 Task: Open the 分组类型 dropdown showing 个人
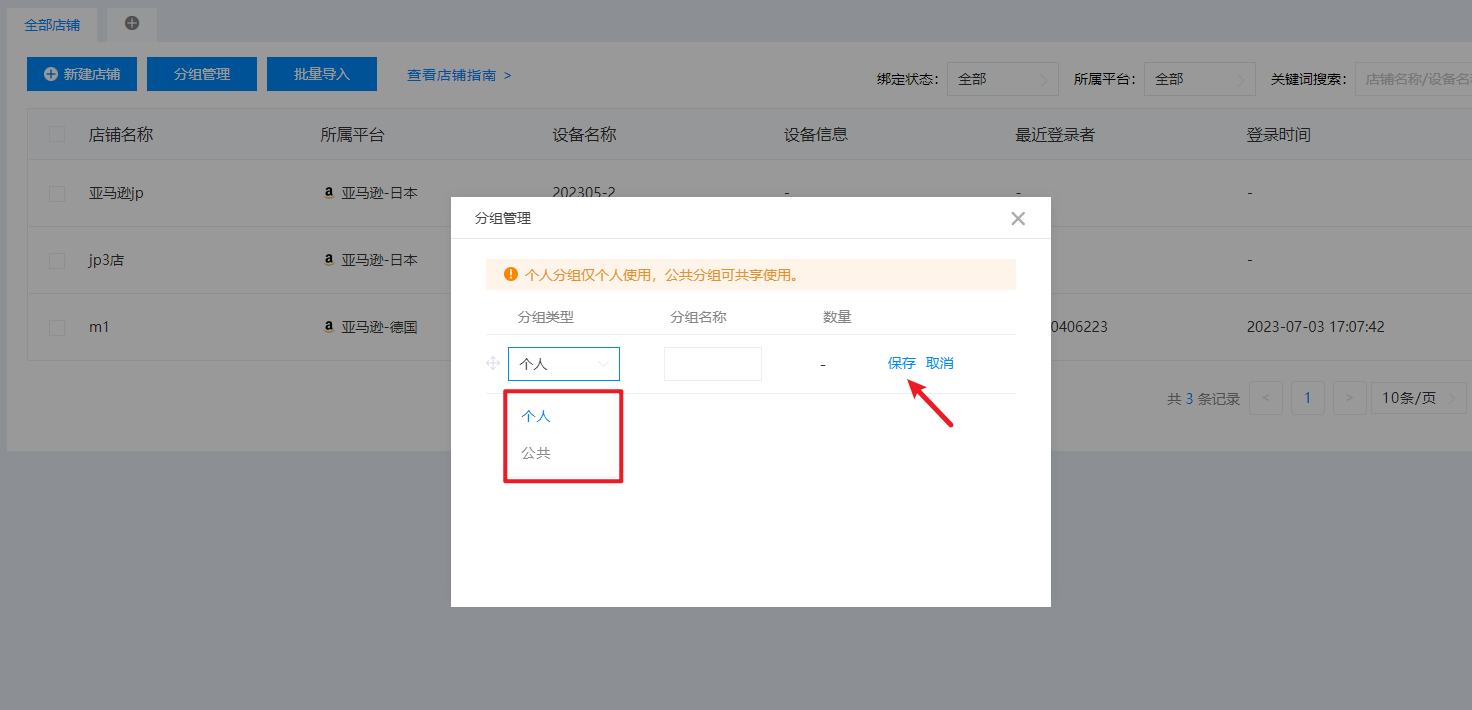[563, 364]
